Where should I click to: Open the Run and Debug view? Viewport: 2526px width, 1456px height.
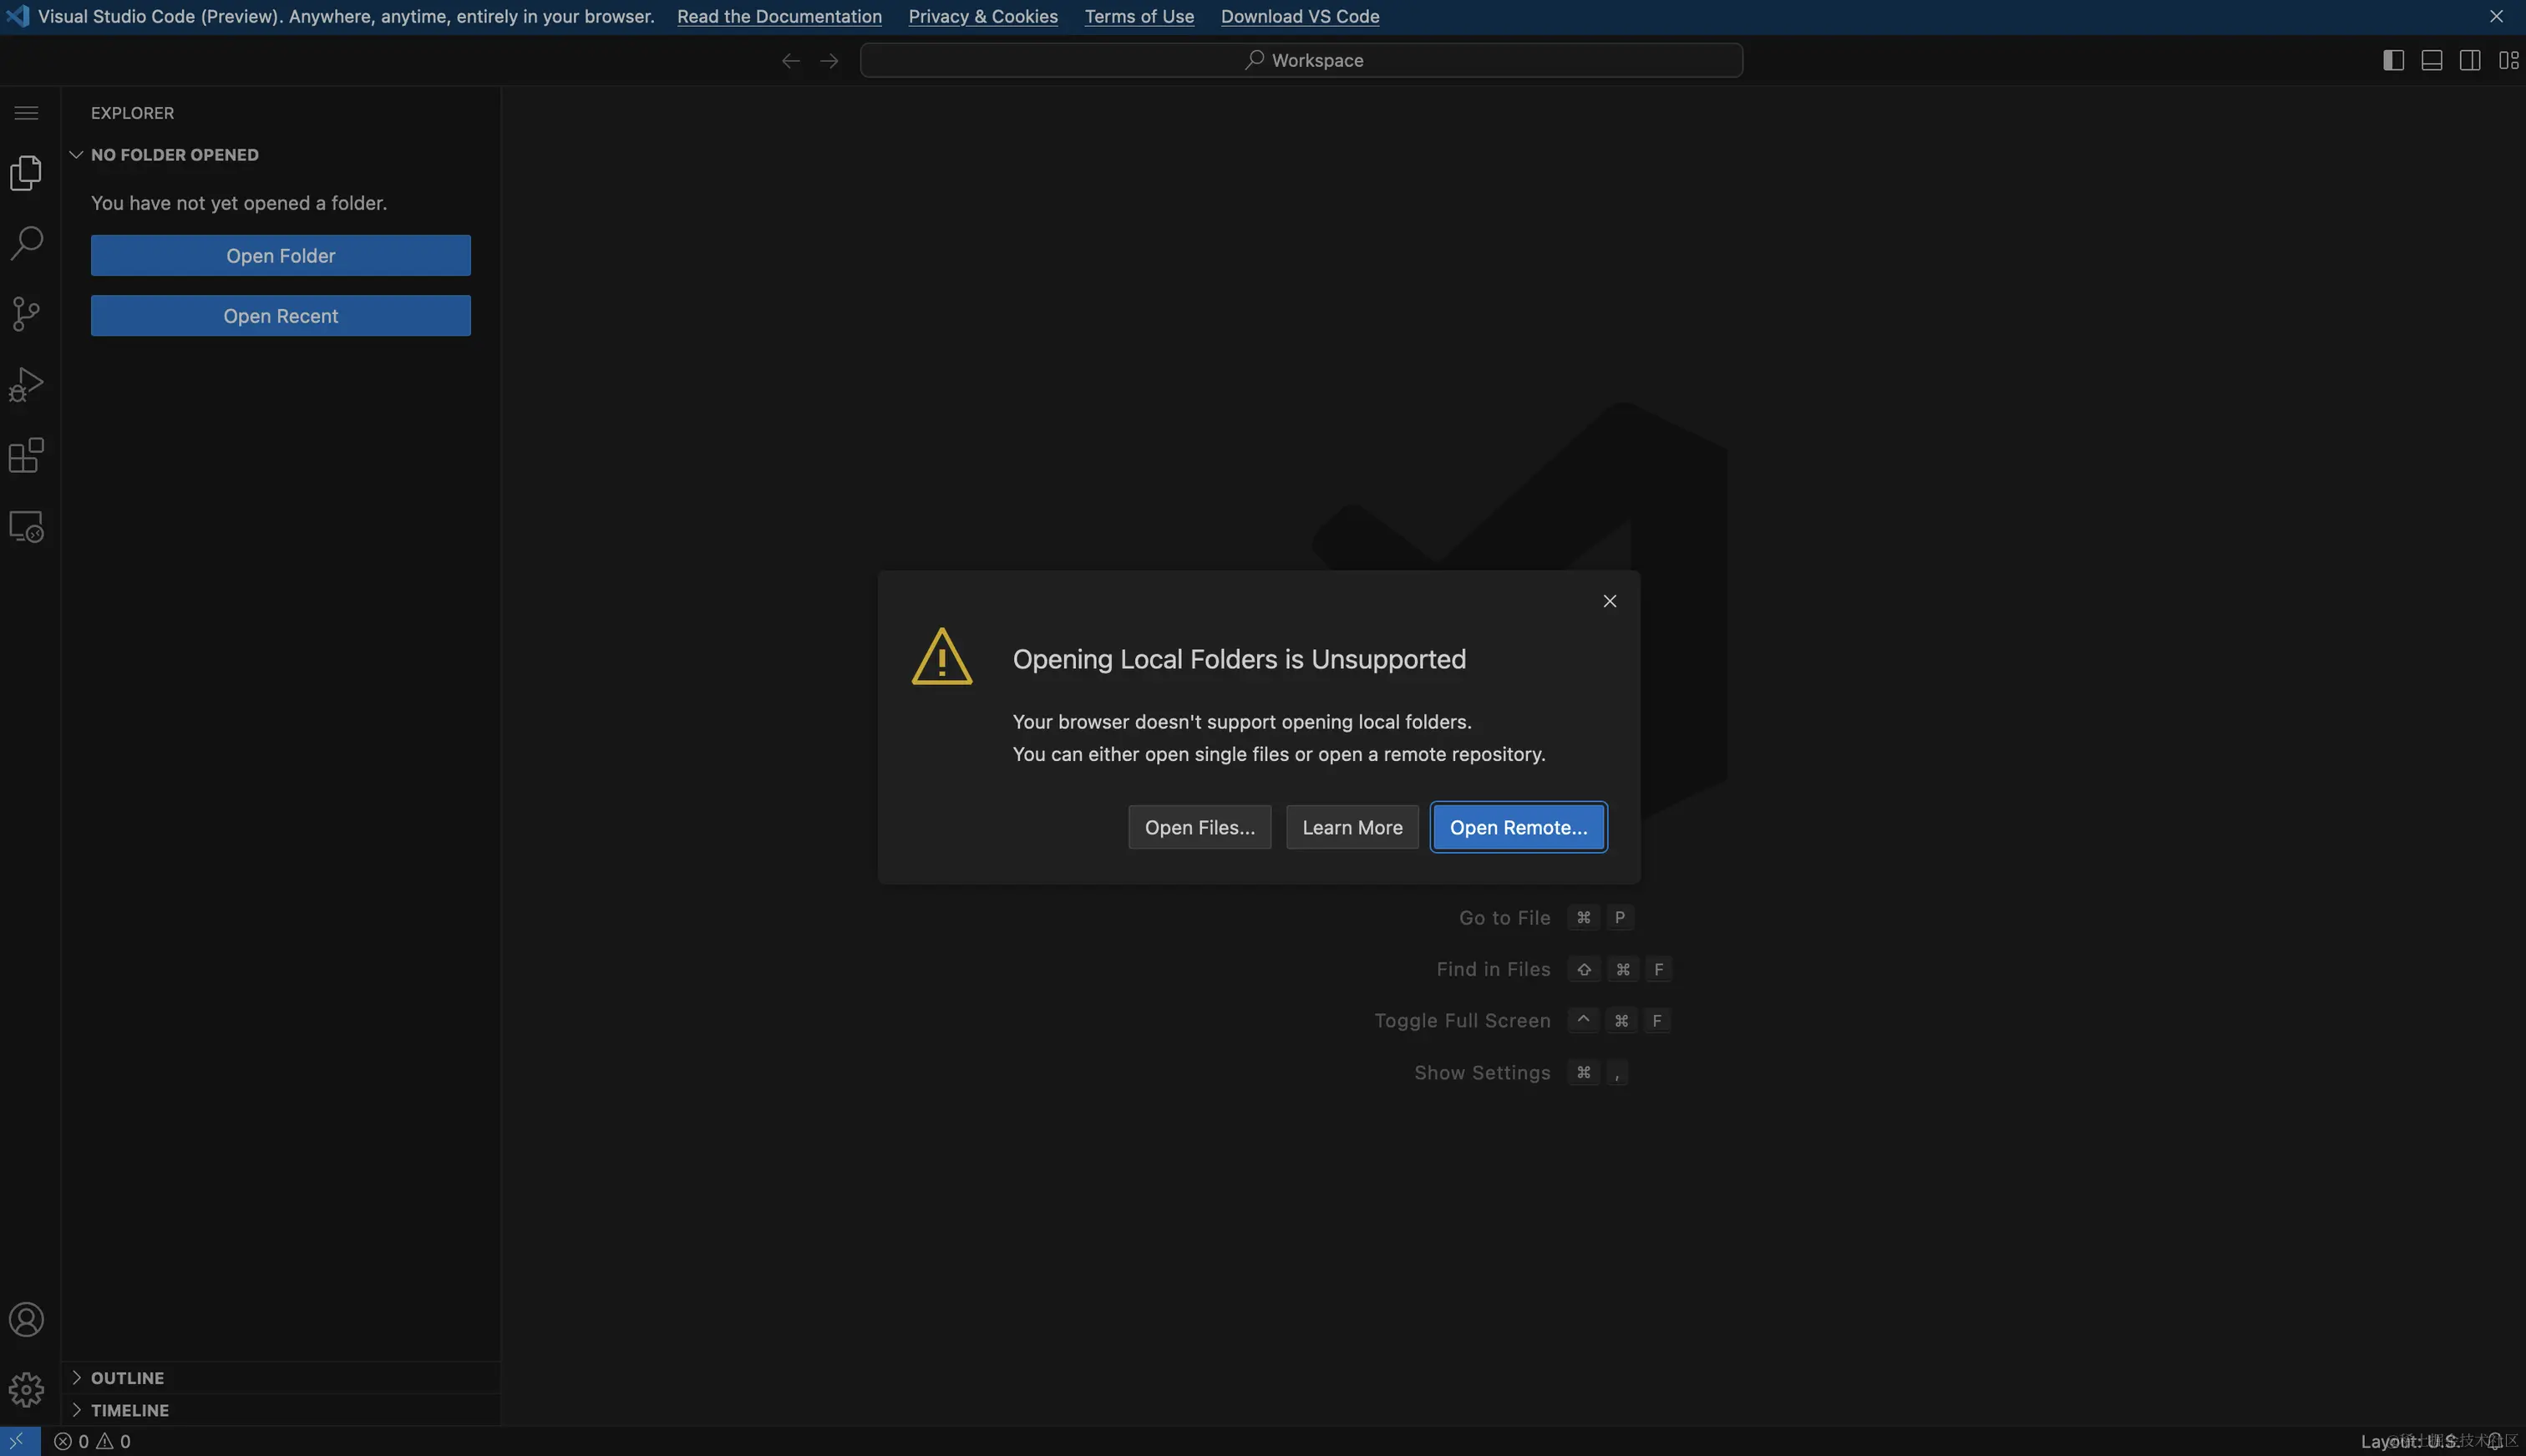(27, 384)
